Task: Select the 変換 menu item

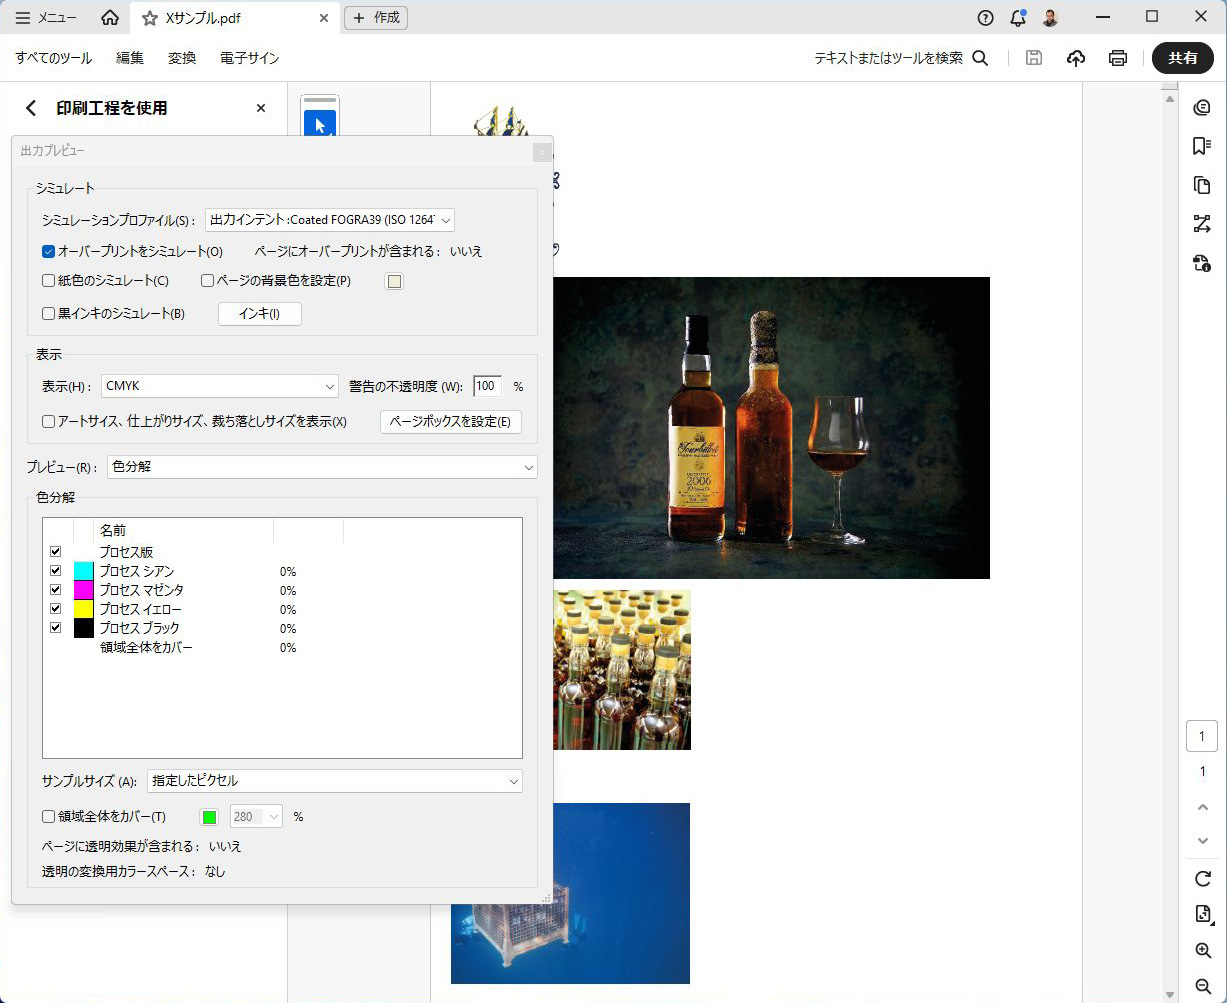Action: click(x=182, y=58)
